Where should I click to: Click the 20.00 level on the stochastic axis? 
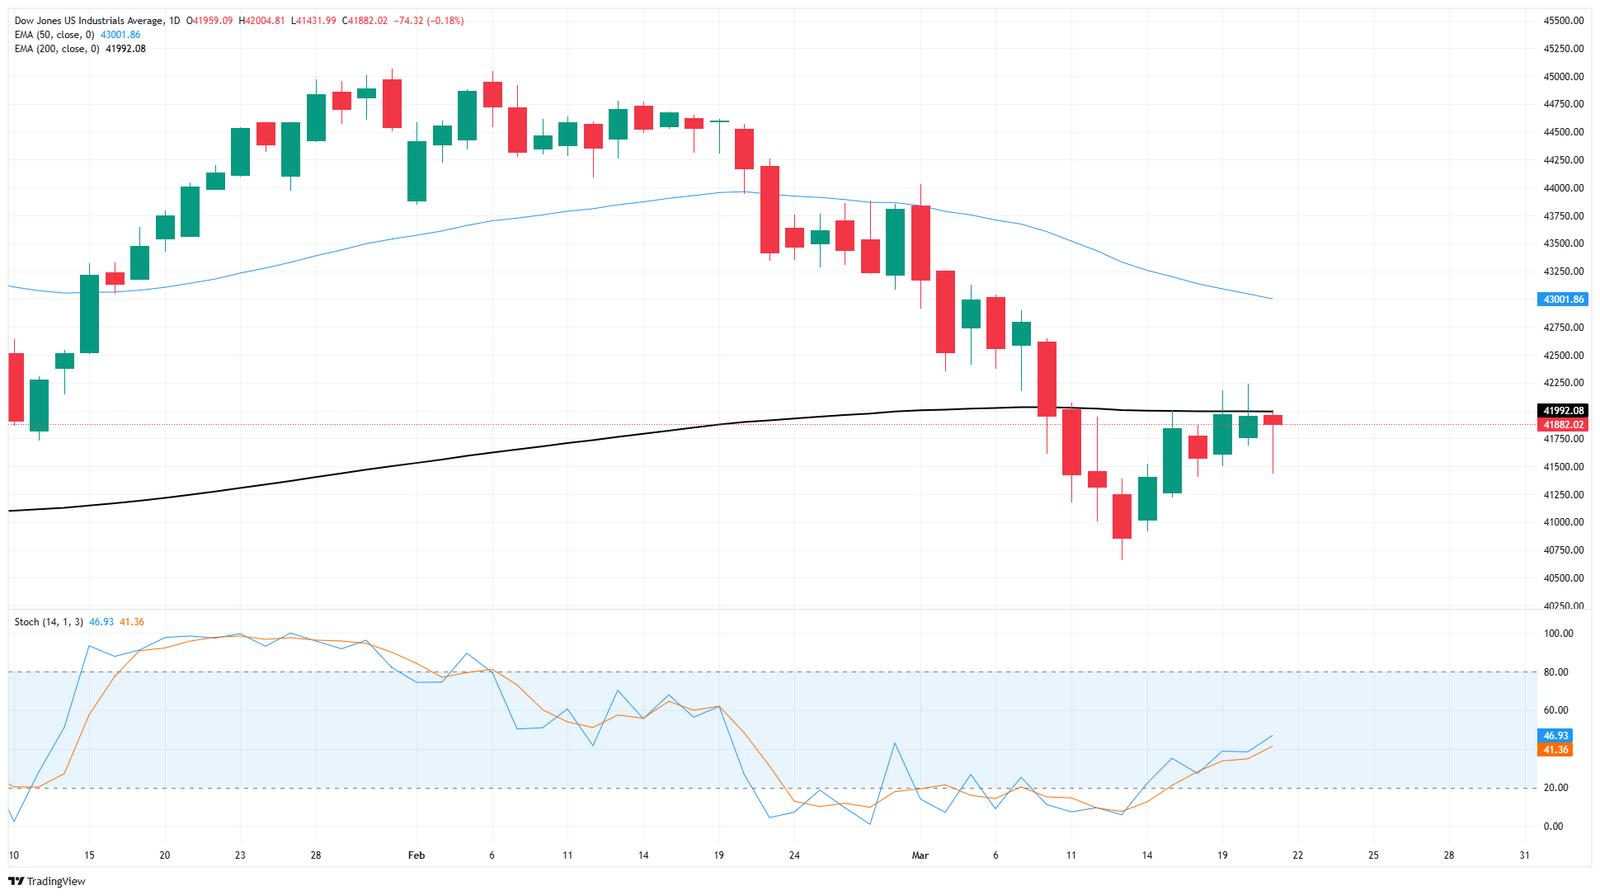(x=1557, y=788)
